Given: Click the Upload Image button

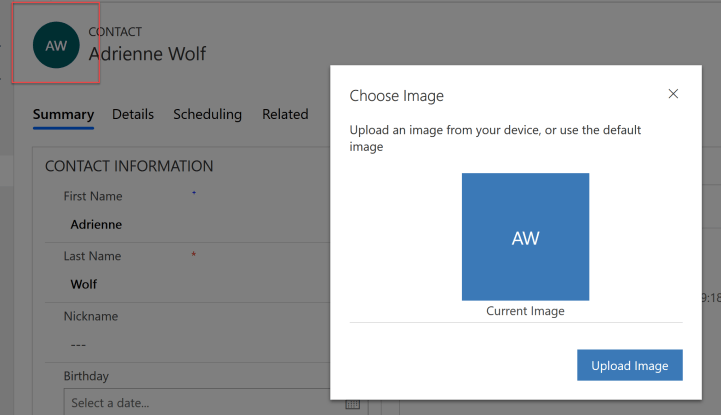Looking at the screenshot, I should (629, 365).
